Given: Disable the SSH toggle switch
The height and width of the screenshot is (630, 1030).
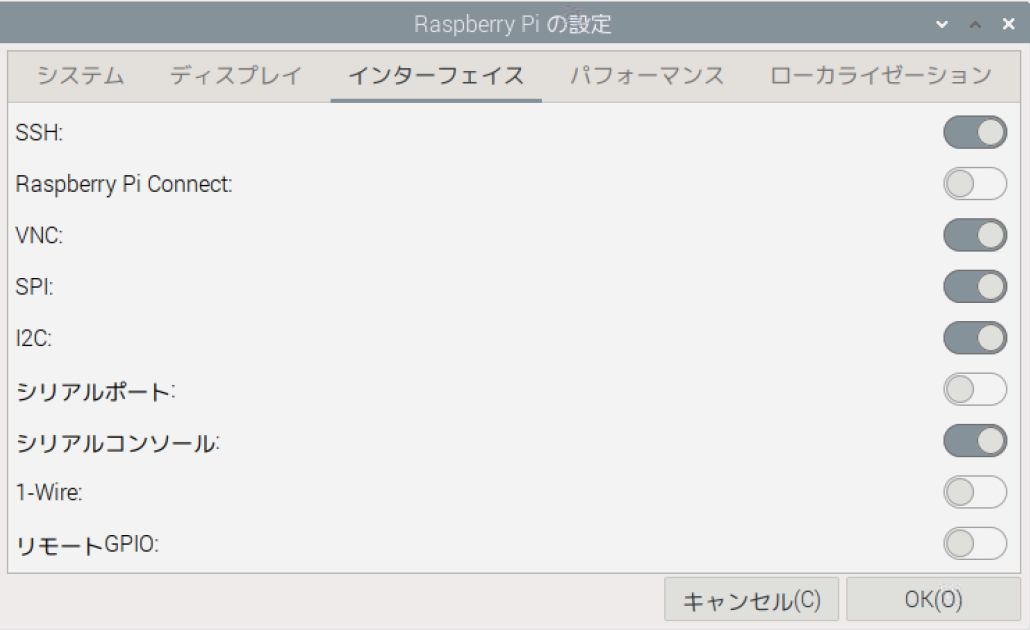Looking at the screenshot, I should [974, 132].
